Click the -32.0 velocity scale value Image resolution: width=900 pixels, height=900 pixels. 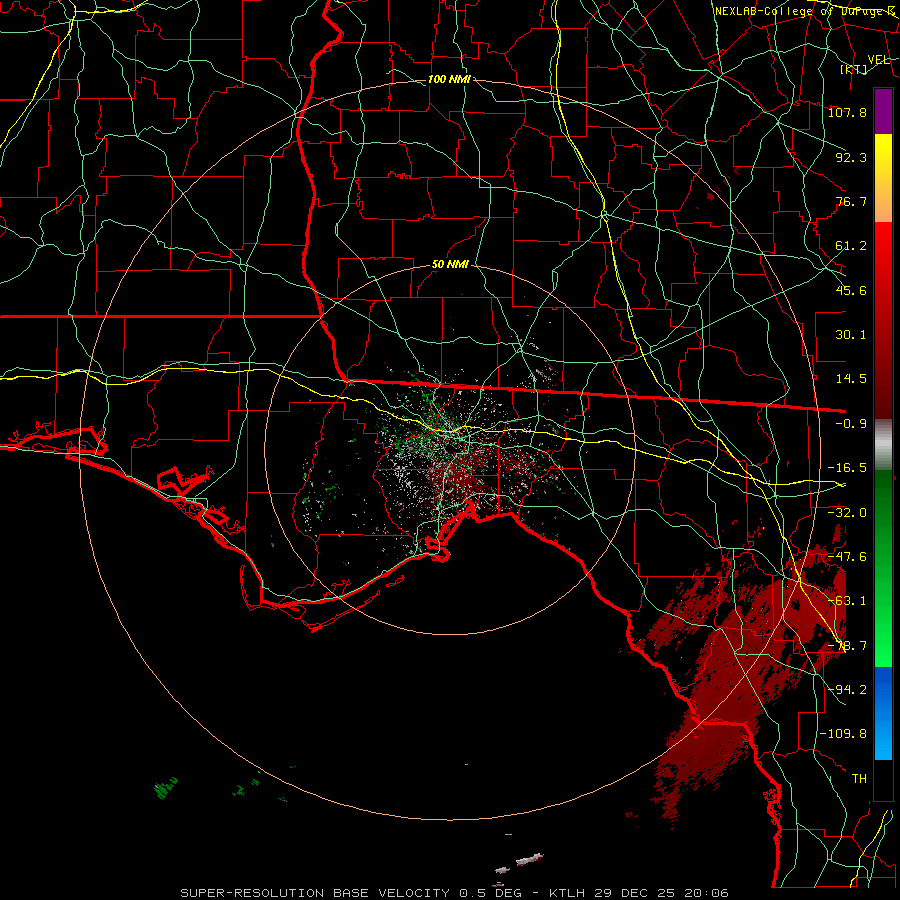[x=847, y=513]
